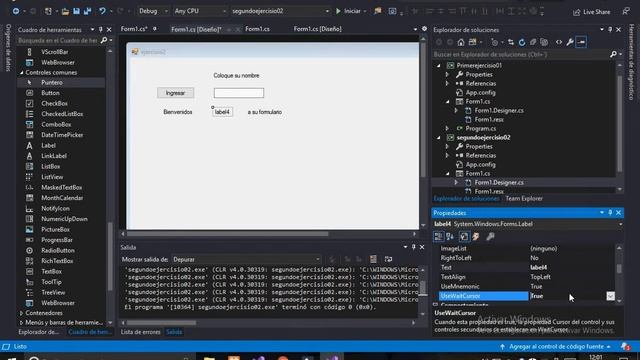Toggle the Preview Selected Items icon
The width and height of the screenshot is (640, 360).
click(x=581, y=42)
